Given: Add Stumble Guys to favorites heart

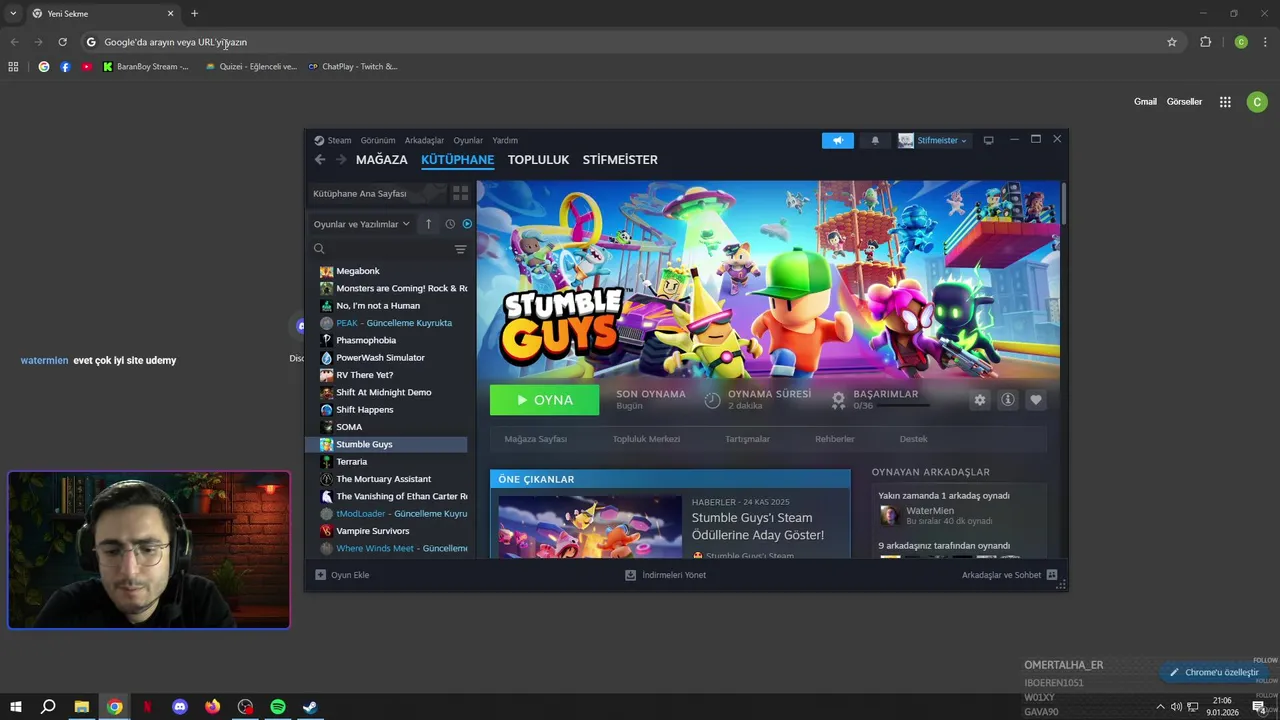Looking at the screenshot, I should 1036,400.
